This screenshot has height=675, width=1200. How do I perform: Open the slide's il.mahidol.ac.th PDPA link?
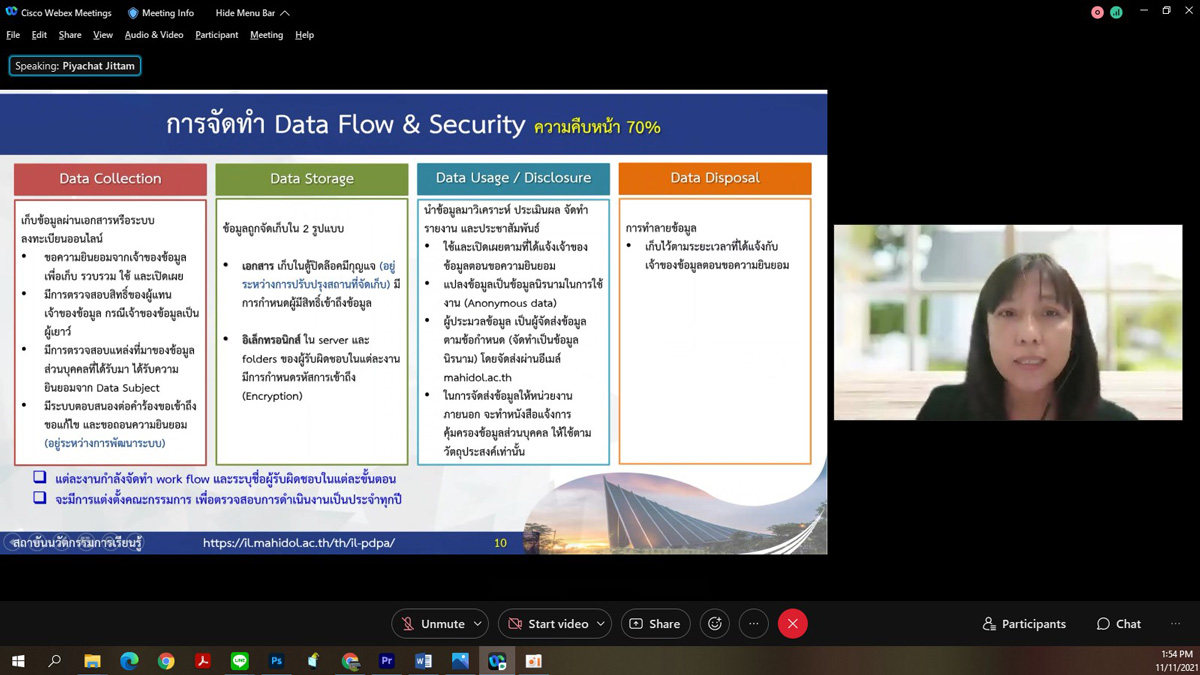click(298, 543)
